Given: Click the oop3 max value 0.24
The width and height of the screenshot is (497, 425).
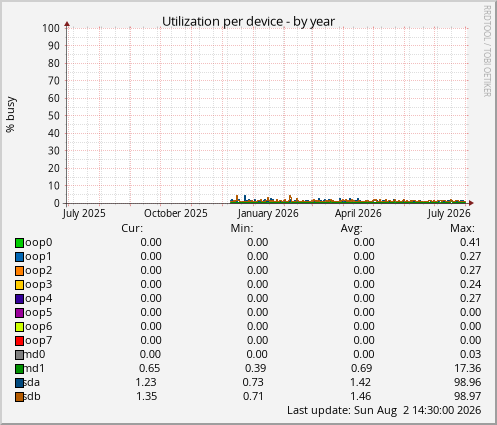Looking at the screenshot, I should click(470, 284).
